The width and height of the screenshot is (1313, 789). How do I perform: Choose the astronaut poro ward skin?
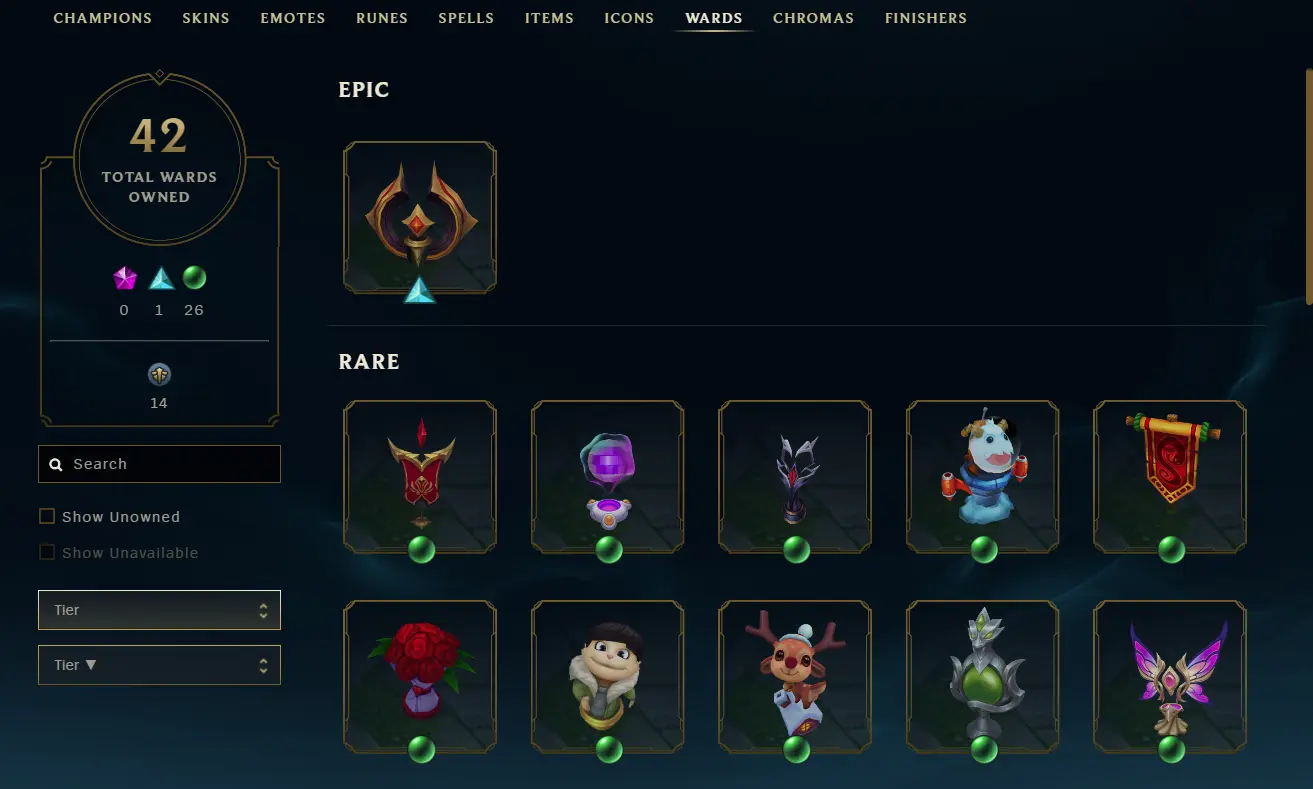click(983, 477)
